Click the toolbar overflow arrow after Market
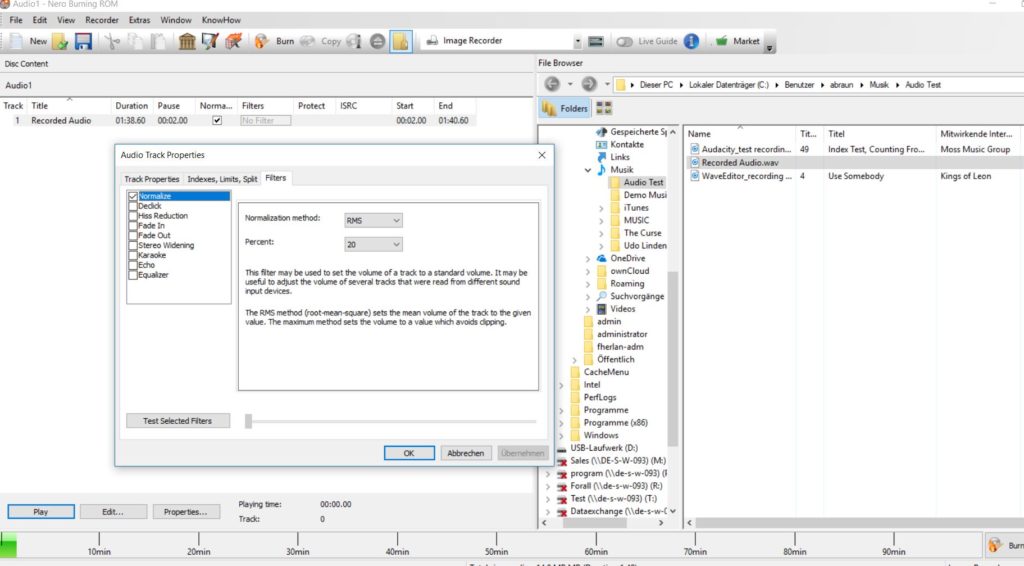Viewport: 1024px width, 566px height. click(x=769, y=48)
